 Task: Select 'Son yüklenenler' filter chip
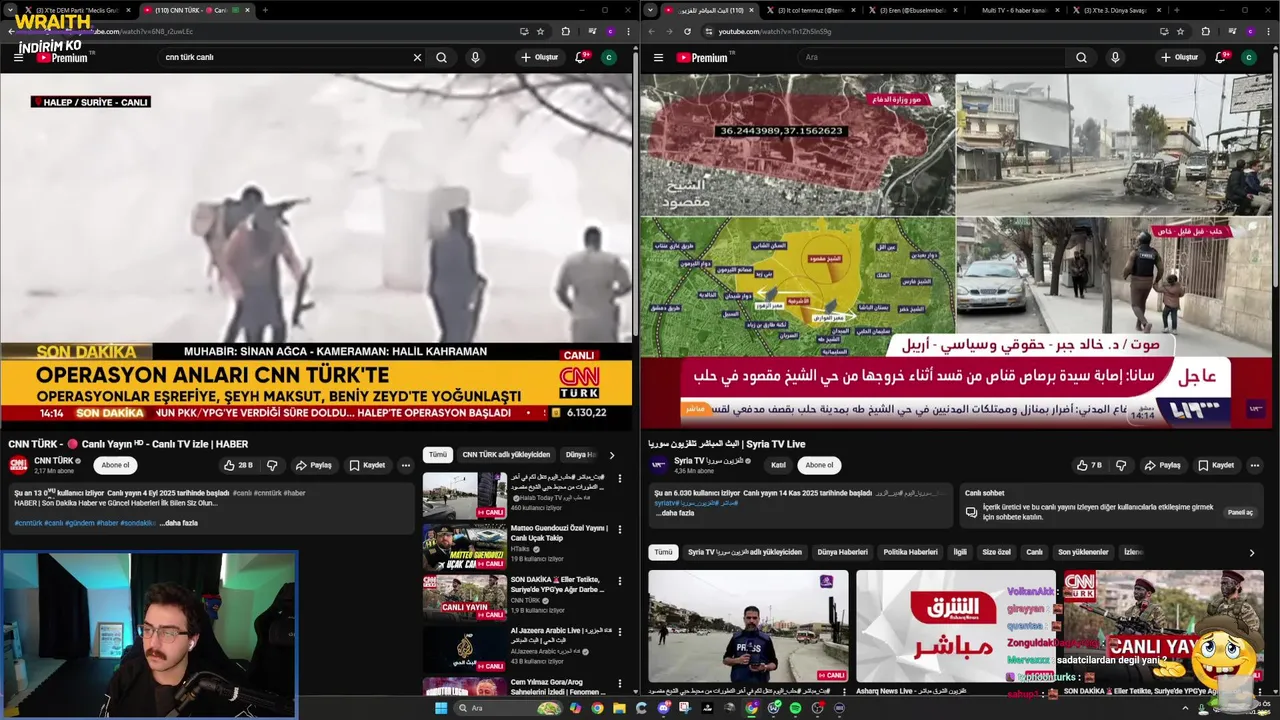(1083, 552)
